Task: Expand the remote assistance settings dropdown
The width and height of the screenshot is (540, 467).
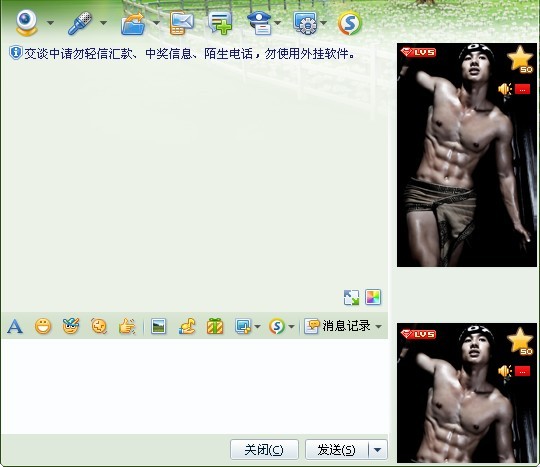Action: point(323,23)
